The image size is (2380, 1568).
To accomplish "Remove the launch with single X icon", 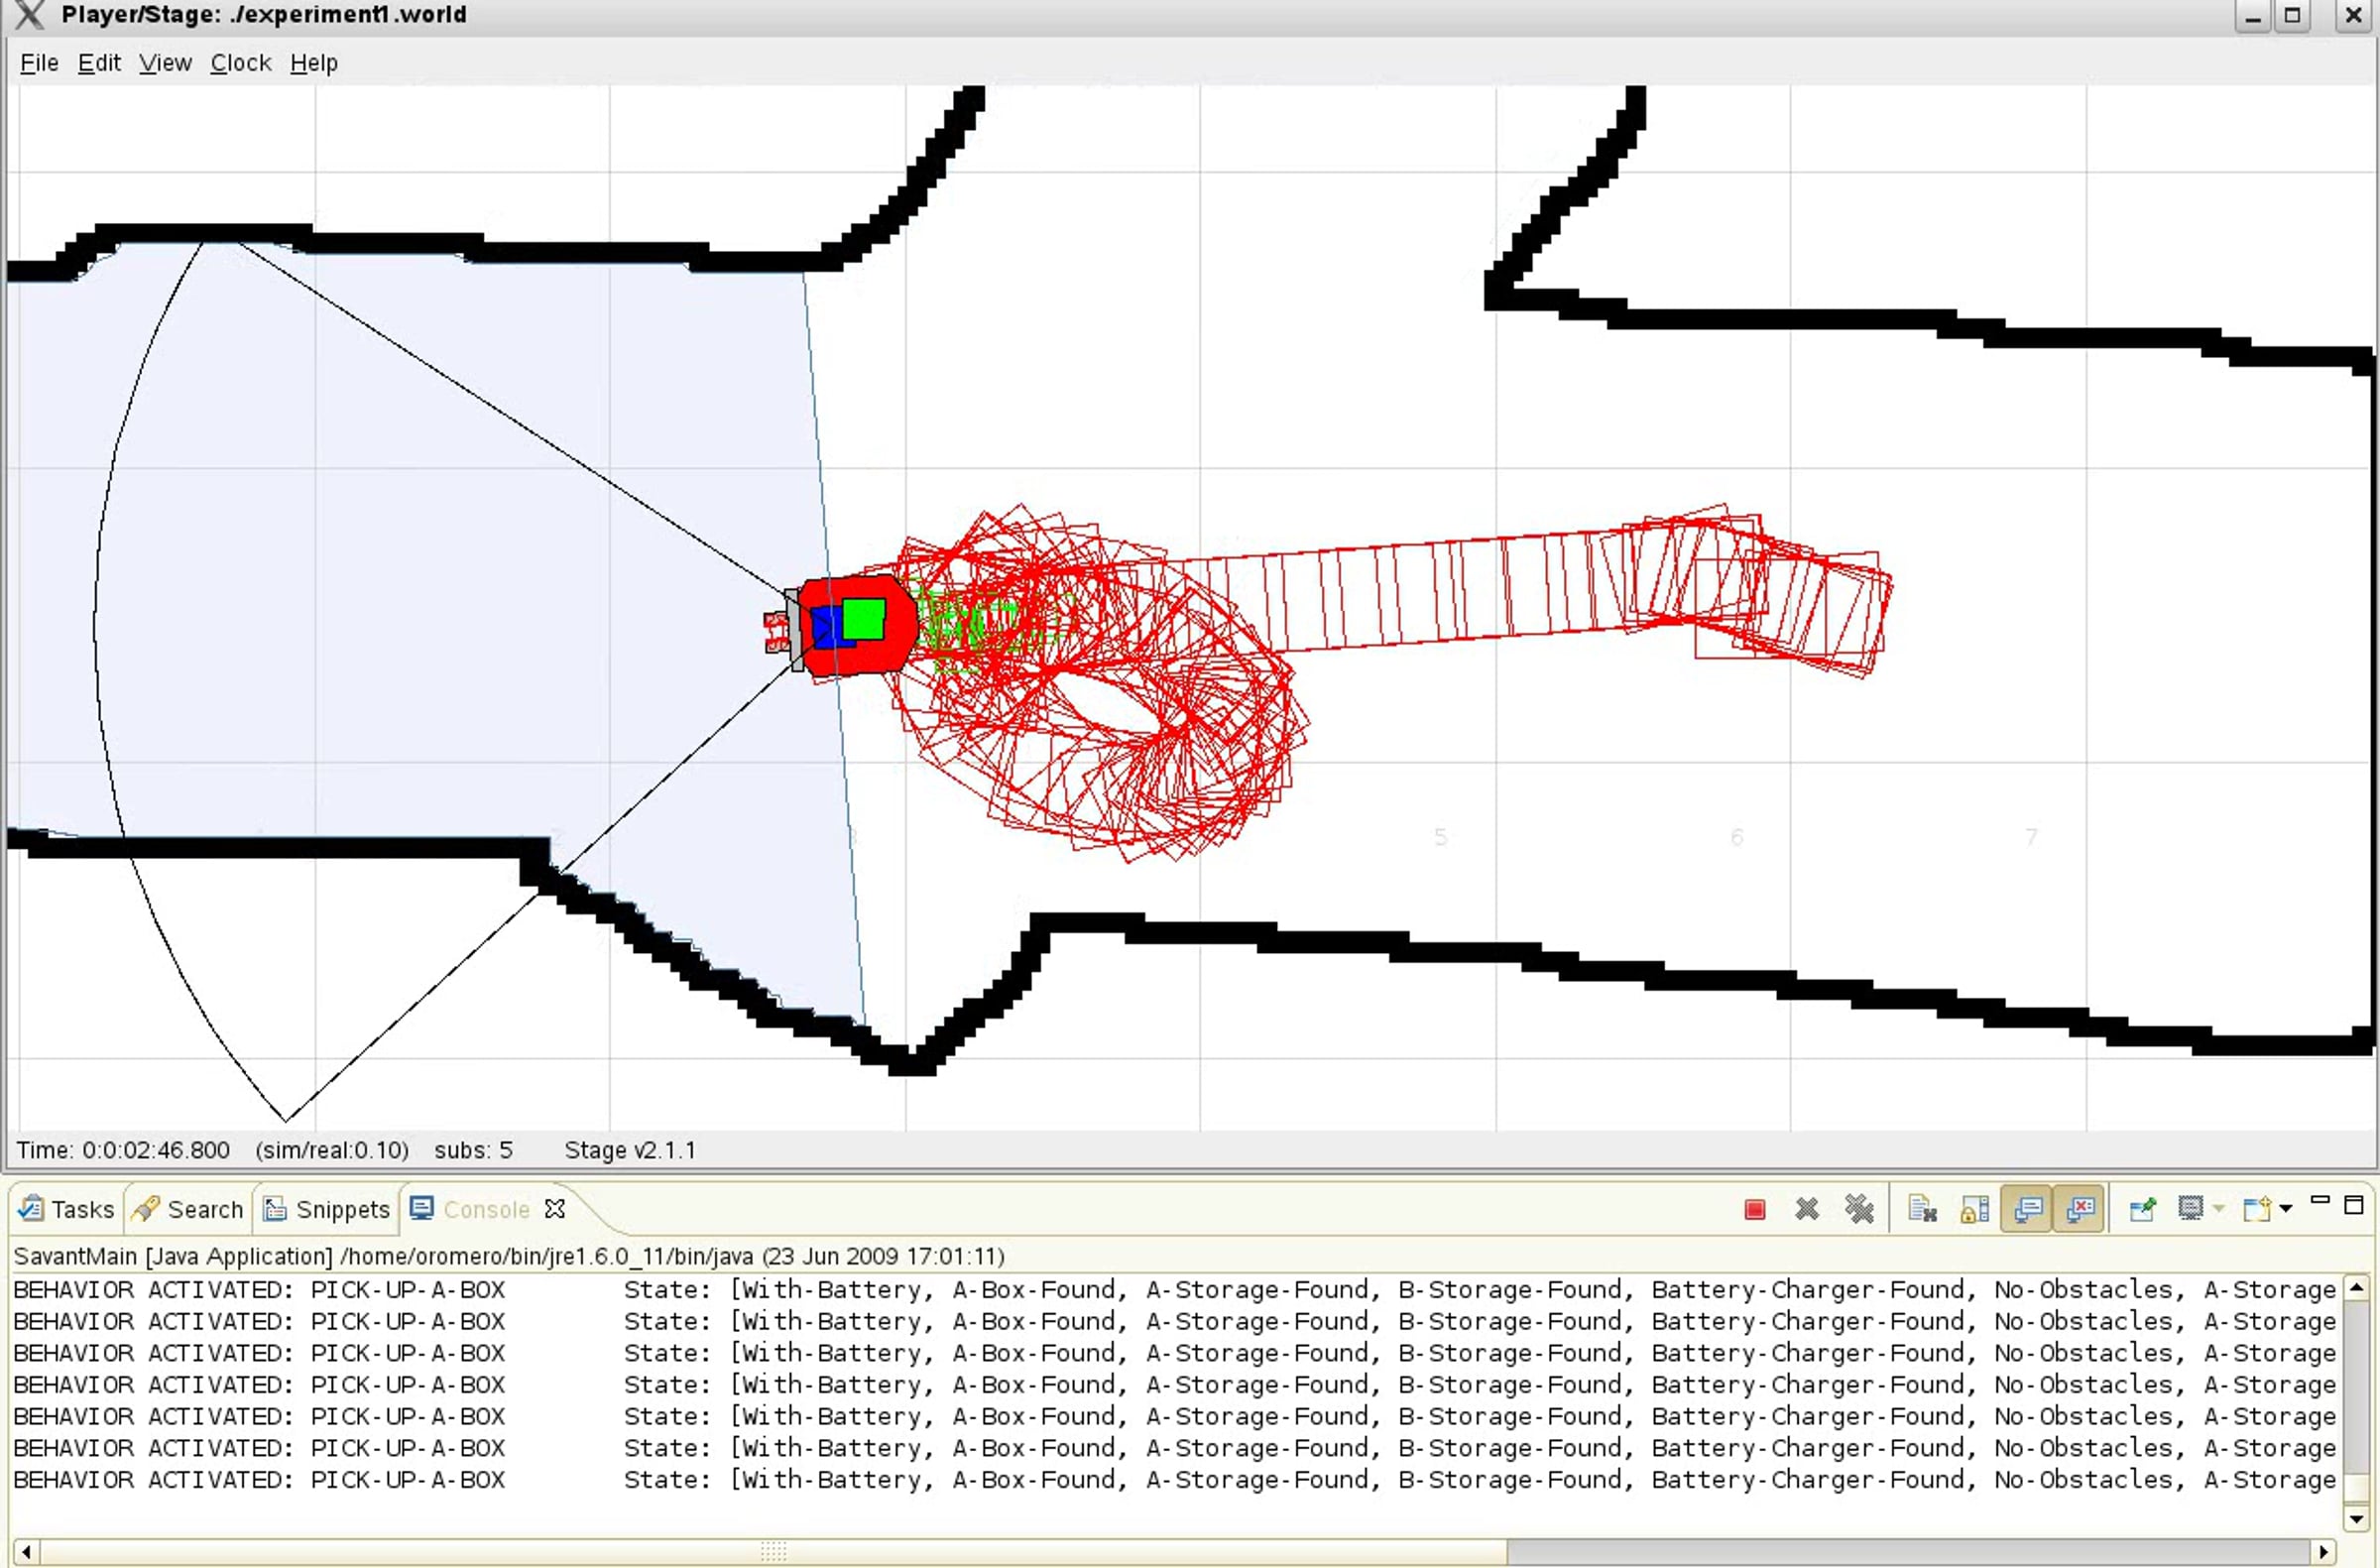I will point(1806,1210).
